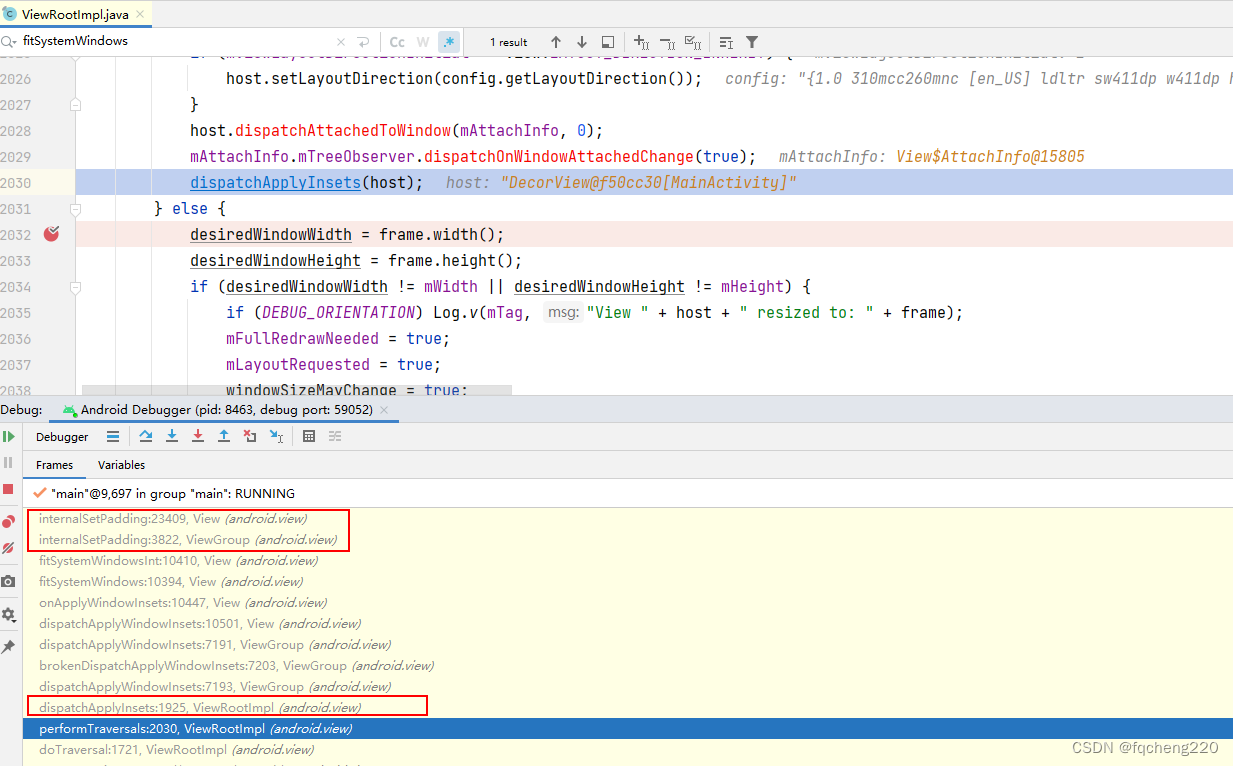Click the breakpoint on line 2032
The width and height of the screenshot is (1233, 766).
click(x=51, y=233)
